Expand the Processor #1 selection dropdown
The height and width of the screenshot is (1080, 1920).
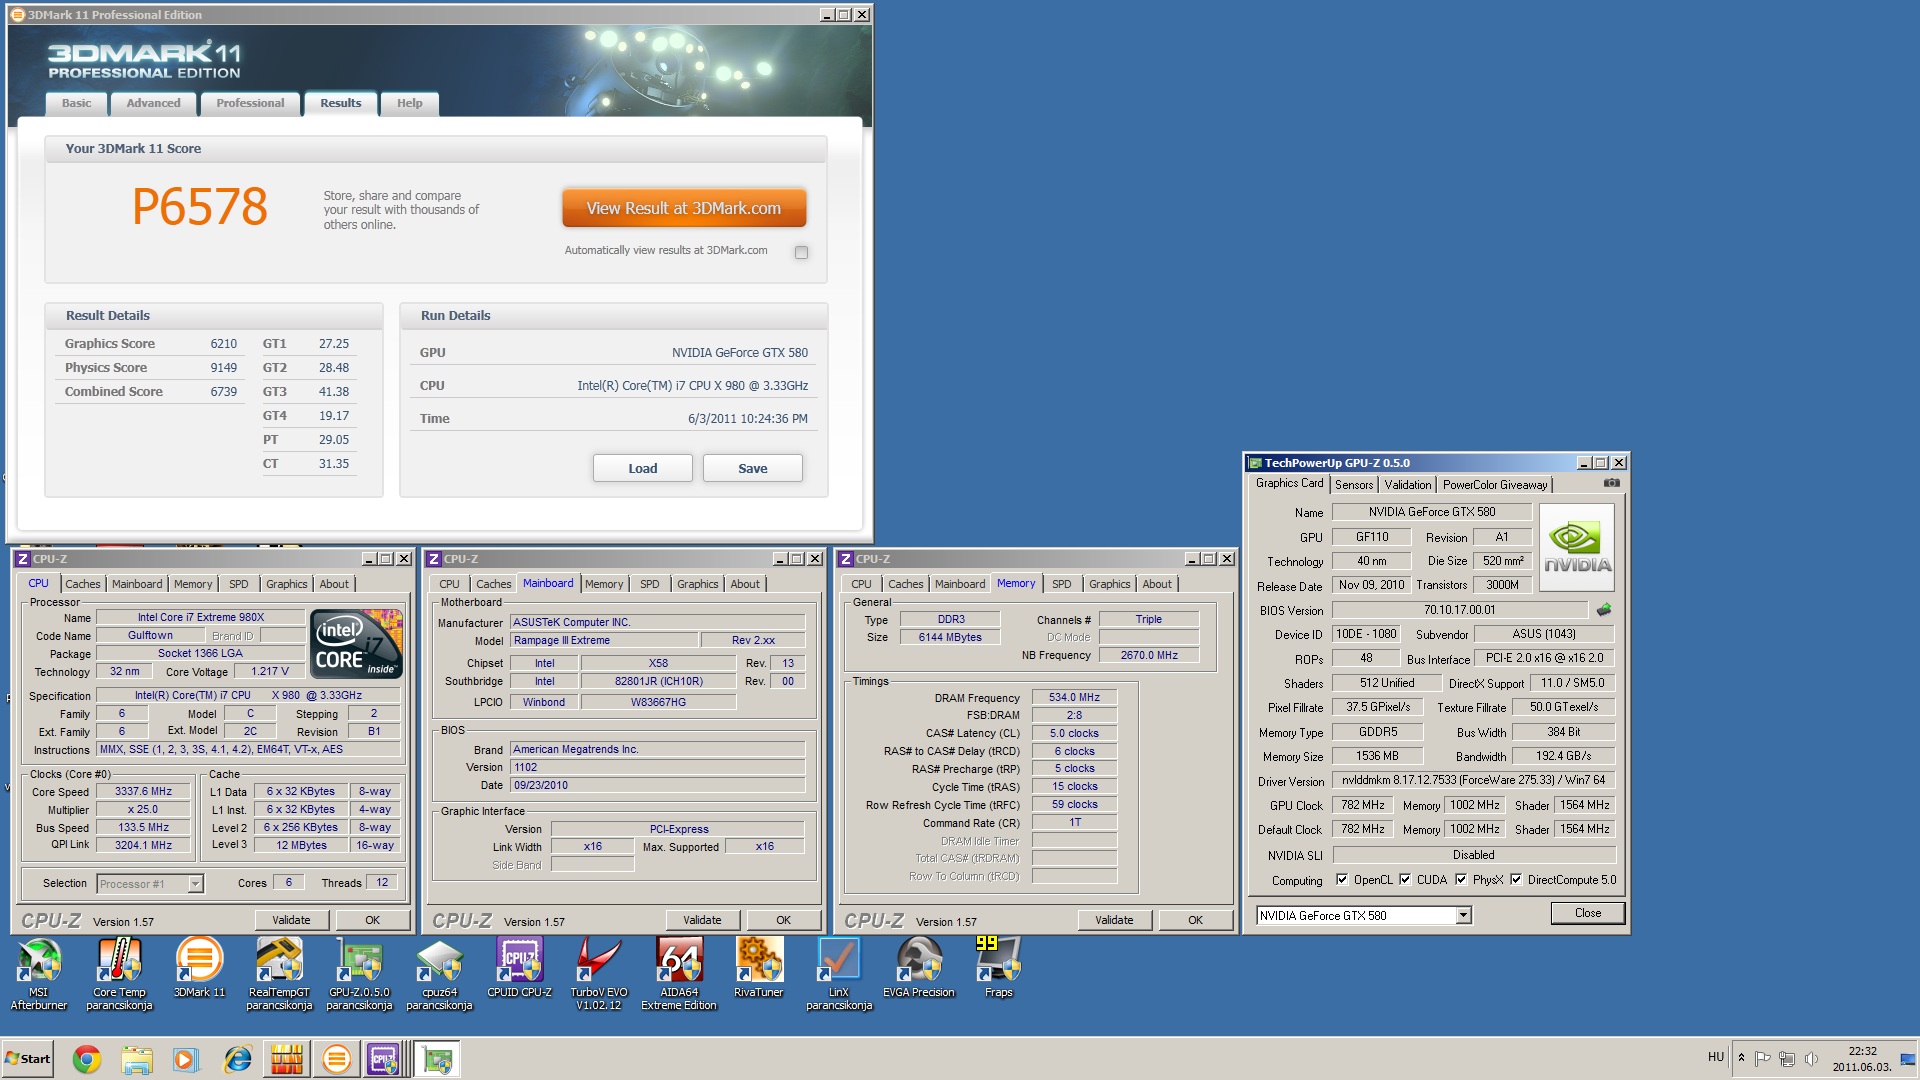[196, 884]
